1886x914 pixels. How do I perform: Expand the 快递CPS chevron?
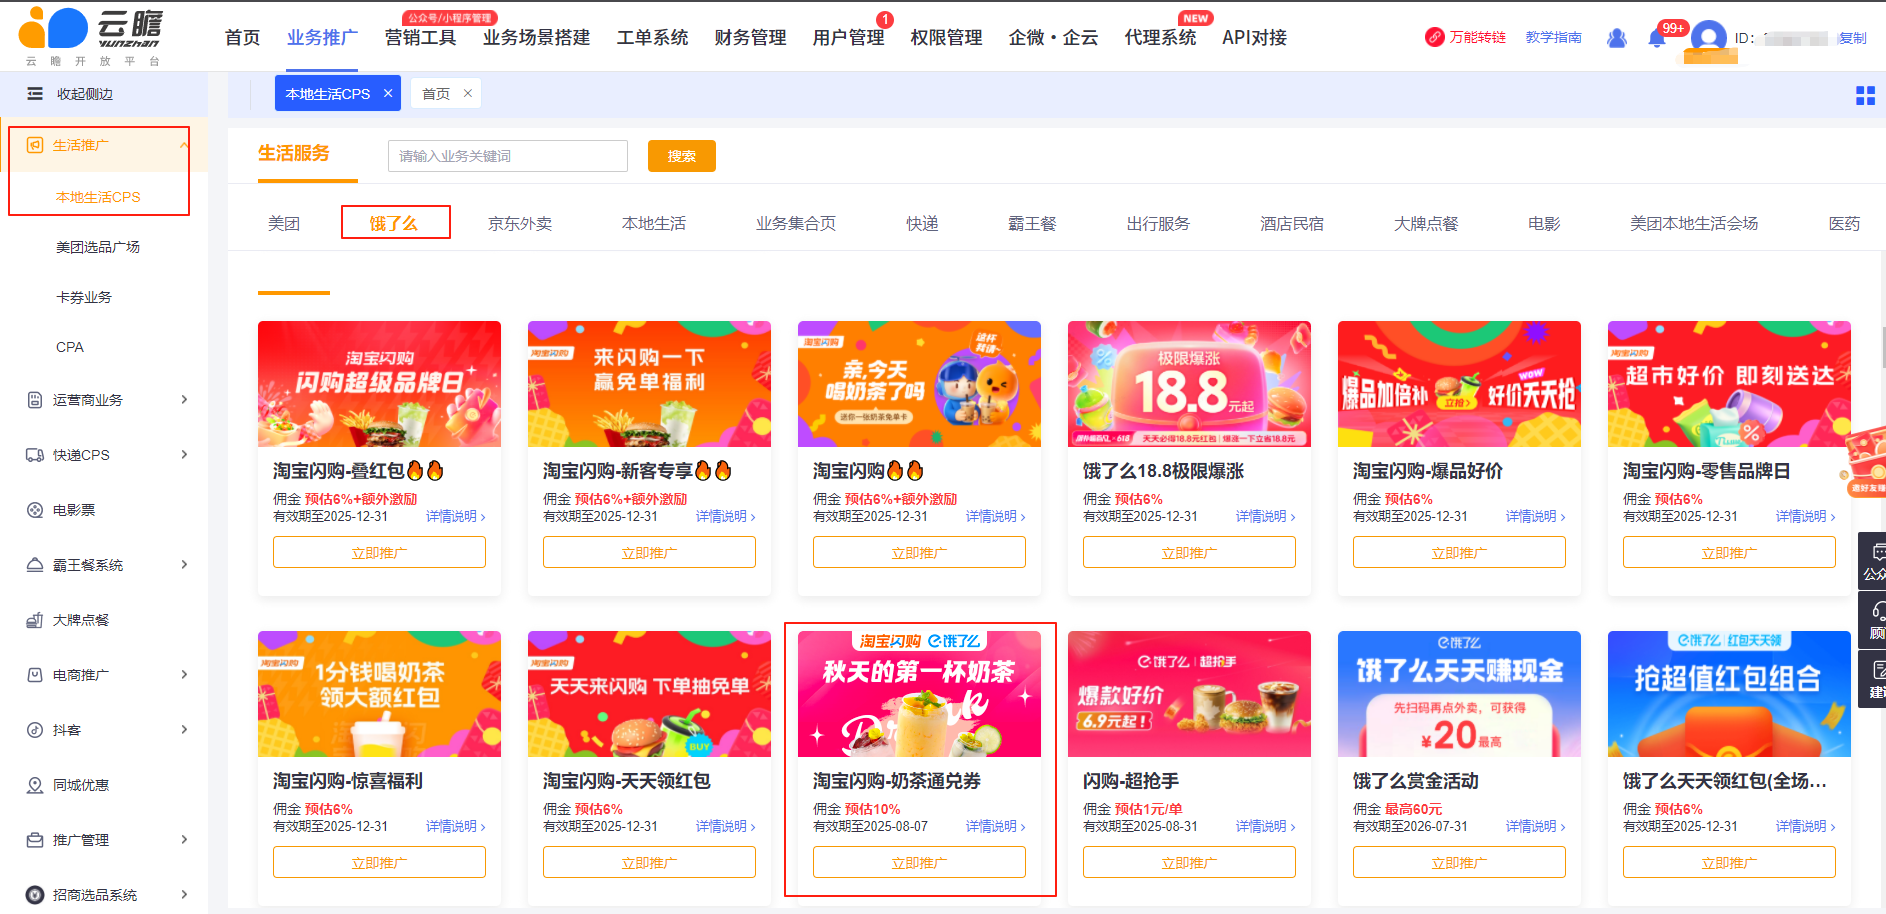(184, 455)
